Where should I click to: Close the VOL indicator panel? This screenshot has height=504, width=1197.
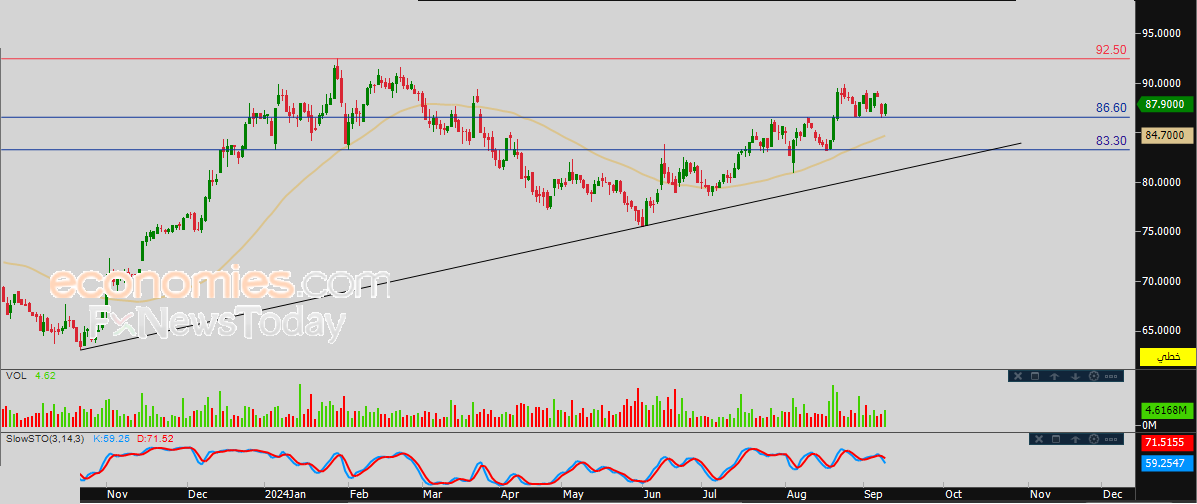[x=1018, y=376]
